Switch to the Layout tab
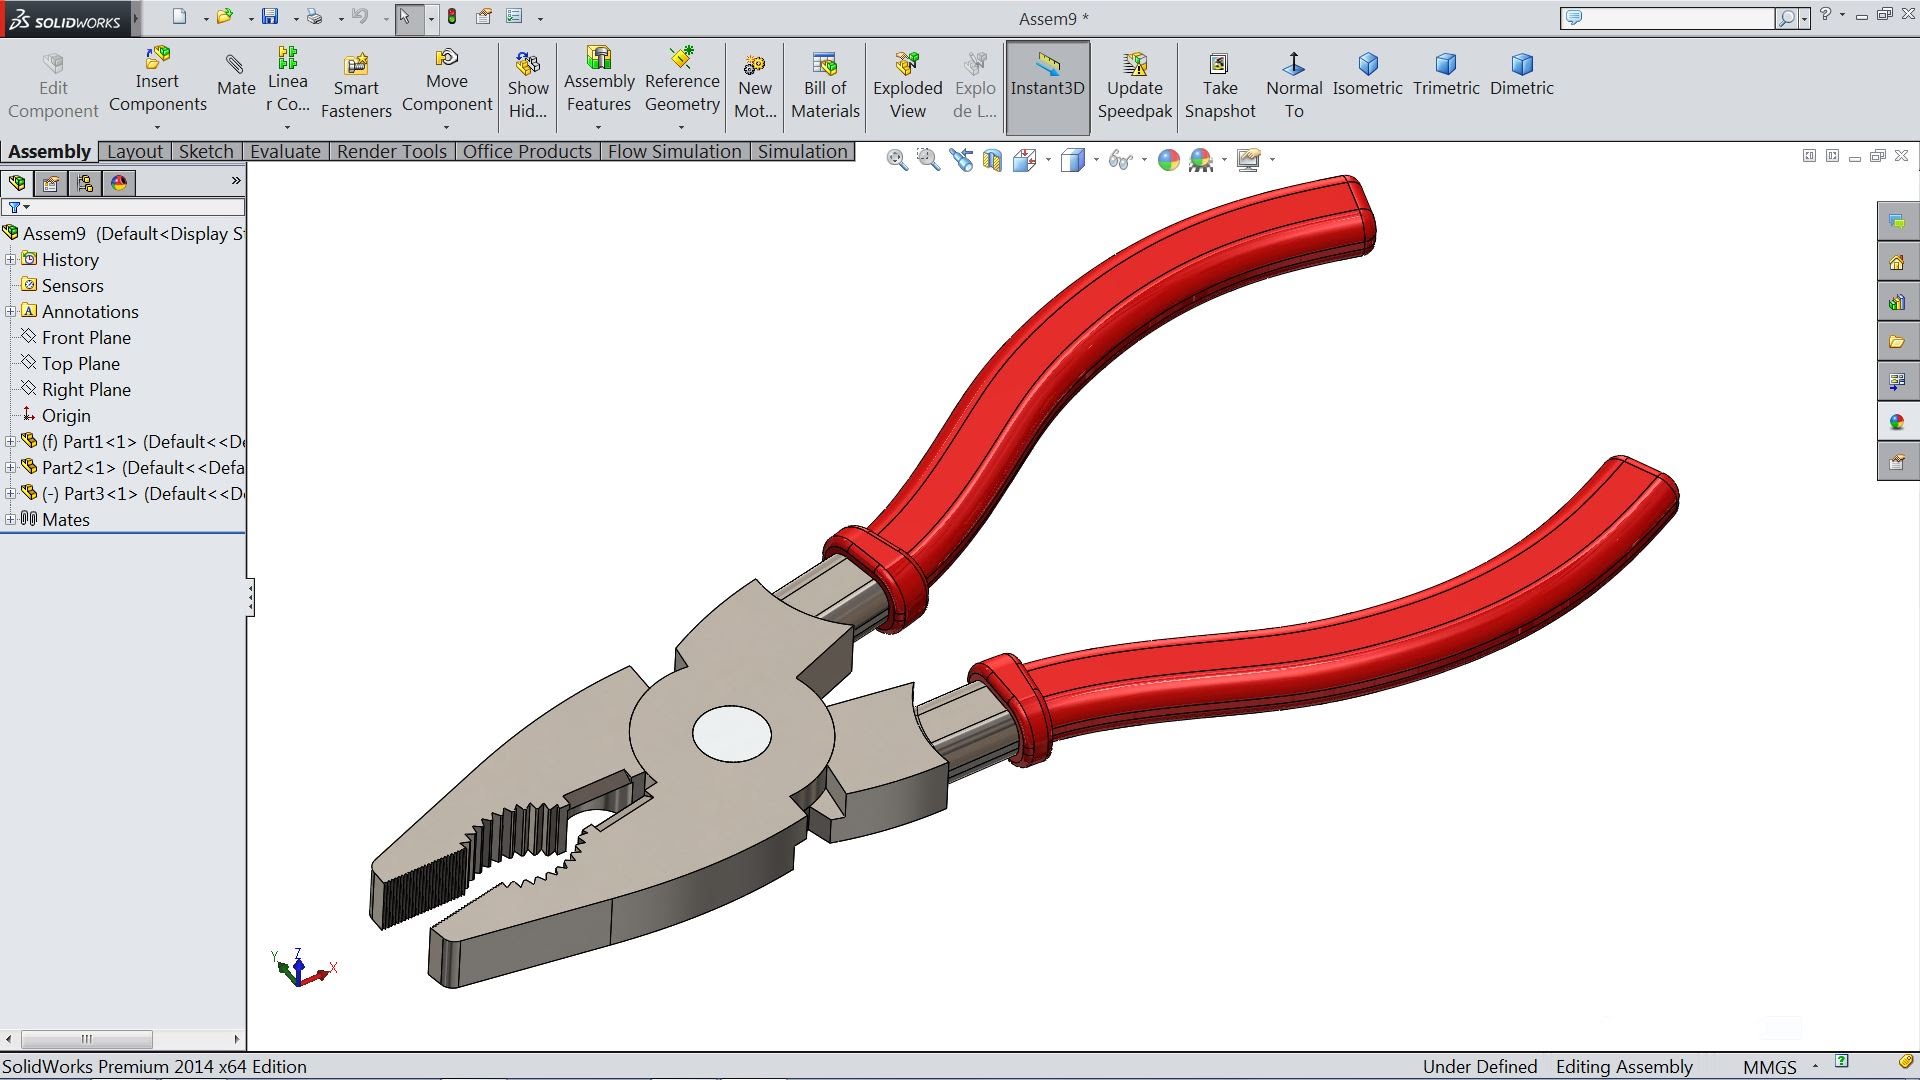 [135, 152]
